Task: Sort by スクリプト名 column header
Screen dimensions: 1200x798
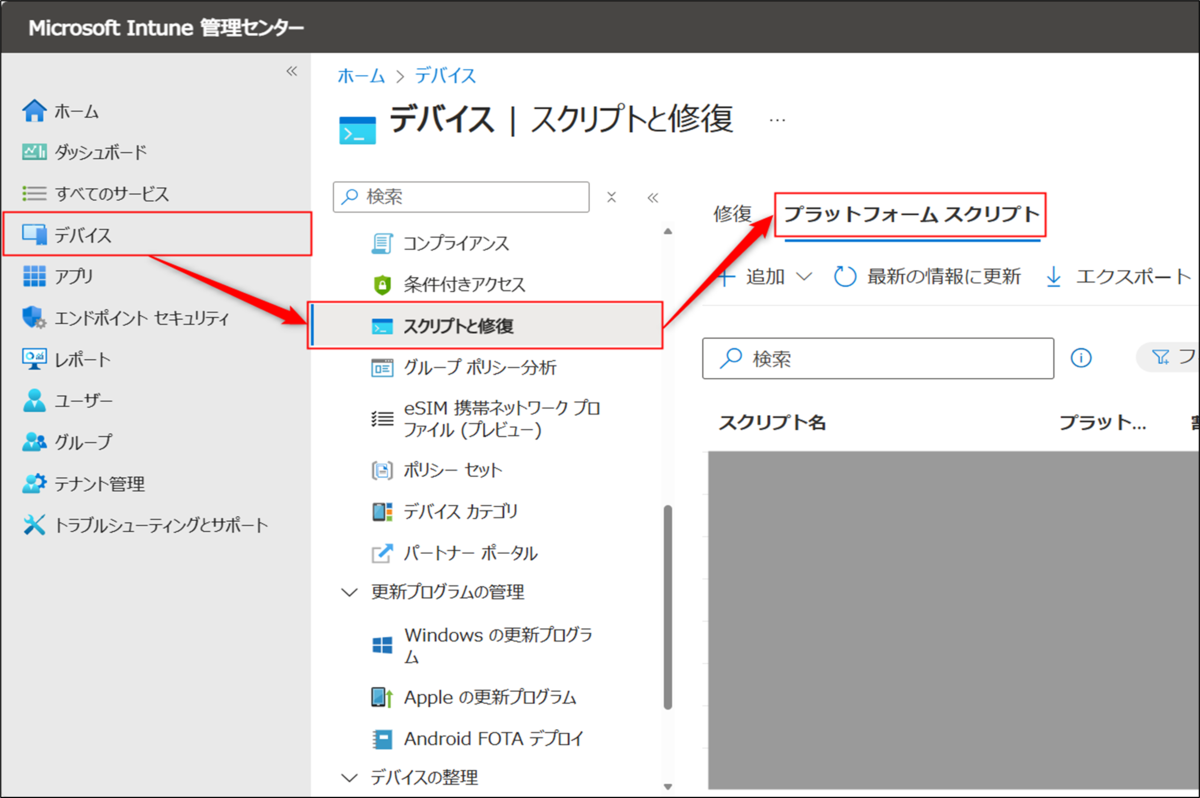Action: (x=772, y=423)
